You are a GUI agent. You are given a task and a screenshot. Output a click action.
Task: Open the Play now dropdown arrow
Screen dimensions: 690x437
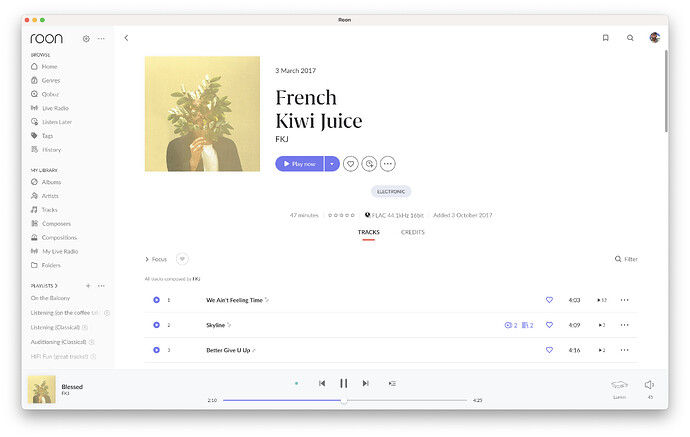point(332,163)
